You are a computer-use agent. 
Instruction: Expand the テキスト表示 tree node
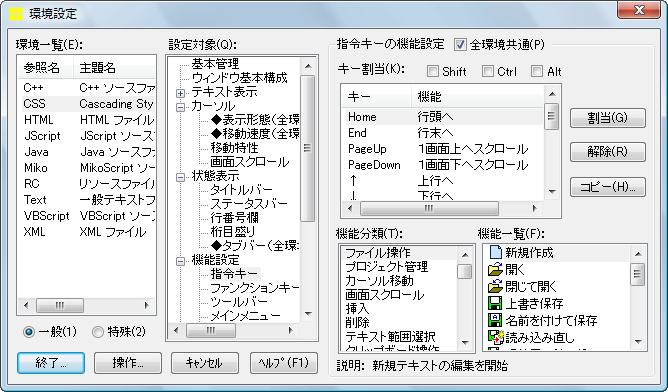pyautogui.click(x=181, y=93)
